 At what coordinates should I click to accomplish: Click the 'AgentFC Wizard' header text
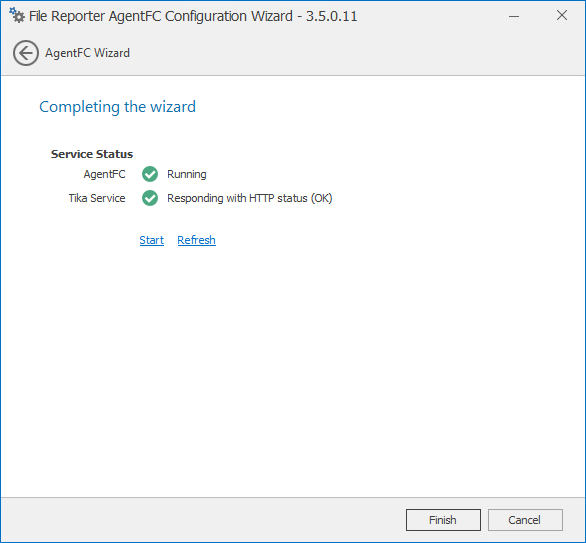pyautogui.click(x=87, y=53)
